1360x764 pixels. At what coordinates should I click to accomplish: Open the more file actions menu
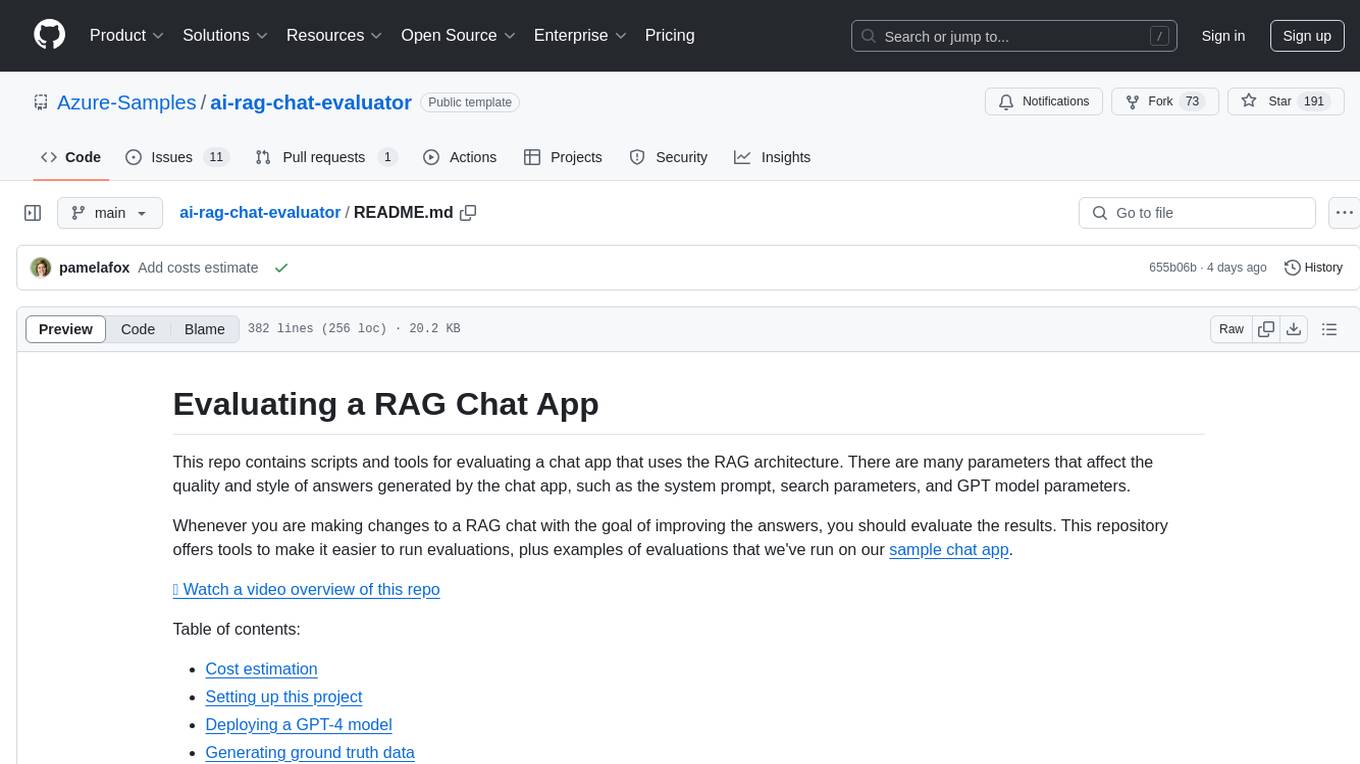(x=1345, y=213)
